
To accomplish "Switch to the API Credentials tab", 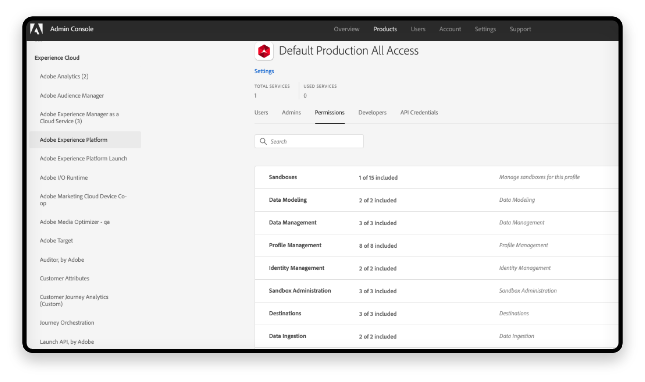I will click(419, 113).
